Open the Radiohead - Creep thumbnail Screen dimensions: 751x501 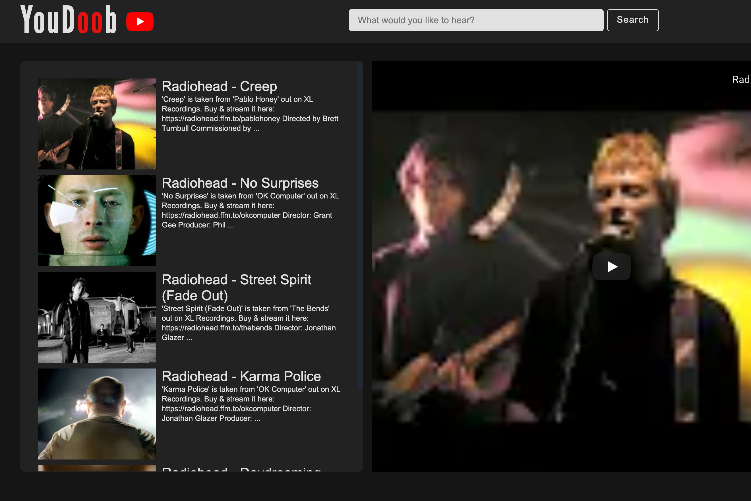click(97, 124)
